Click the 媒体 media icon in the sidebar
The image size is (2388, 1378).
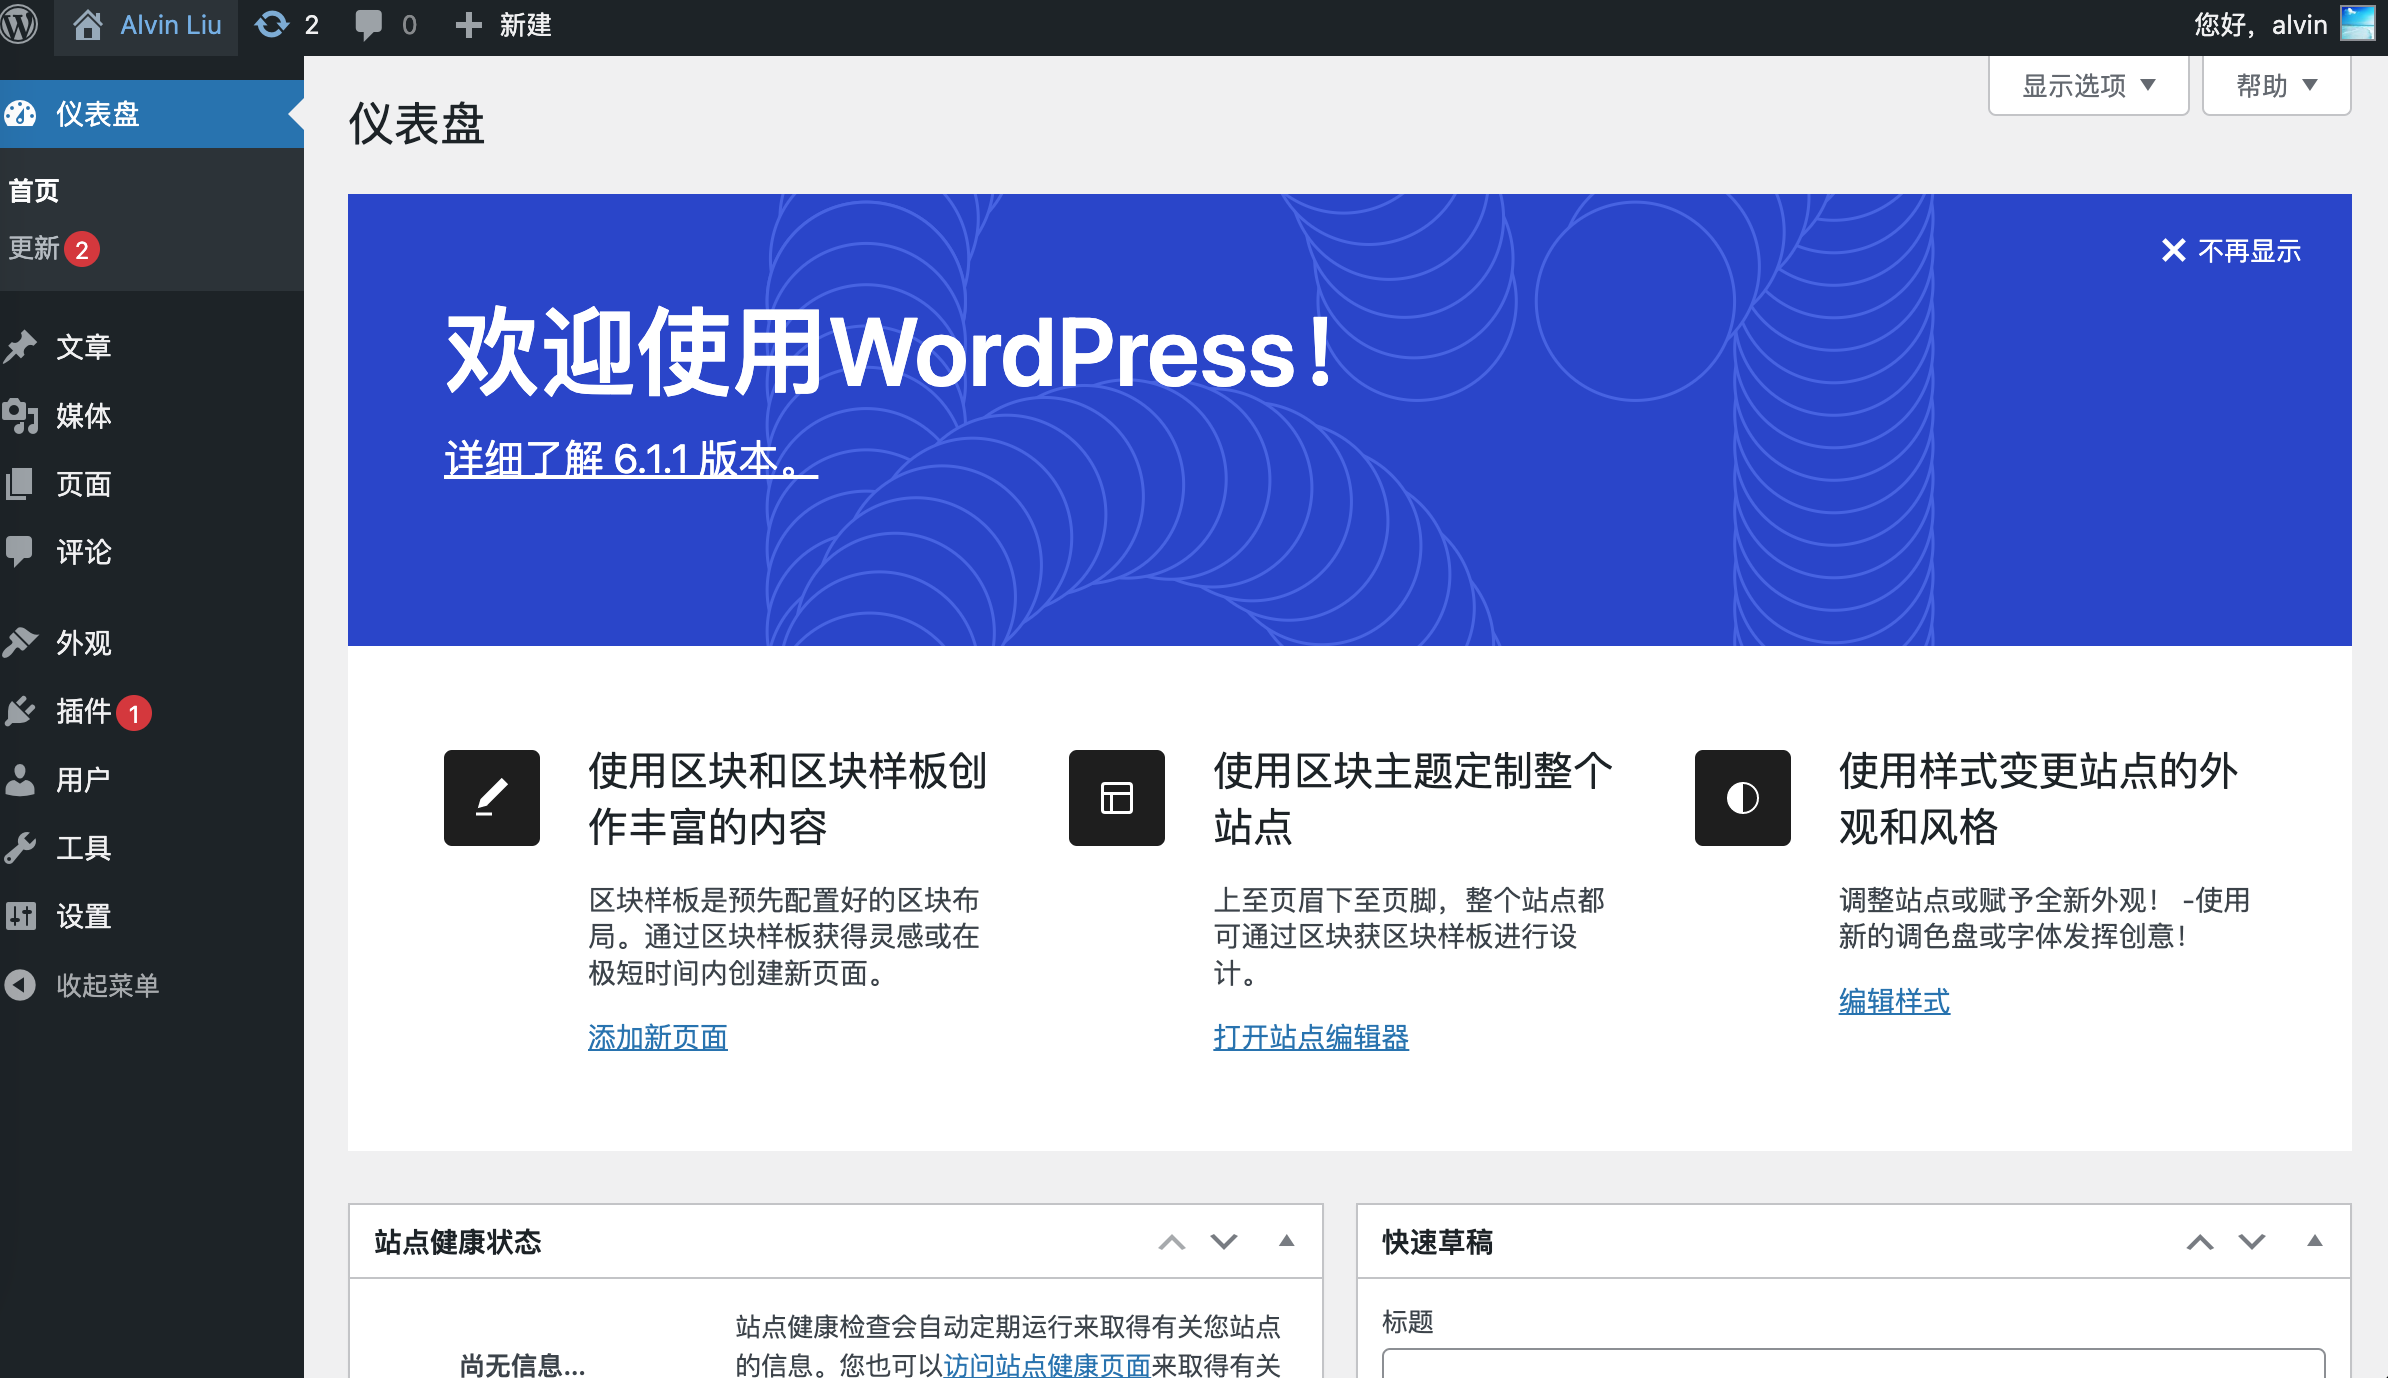(20, 415)
